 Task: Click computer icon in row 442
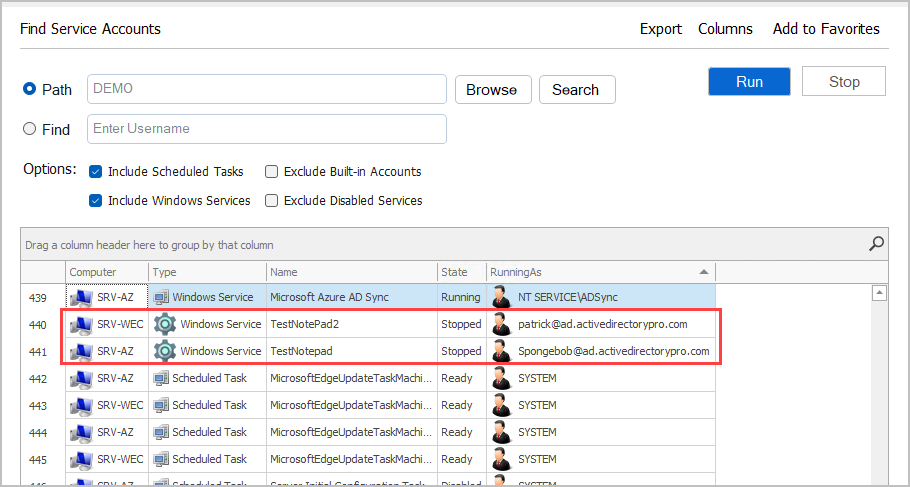[81, 378]
